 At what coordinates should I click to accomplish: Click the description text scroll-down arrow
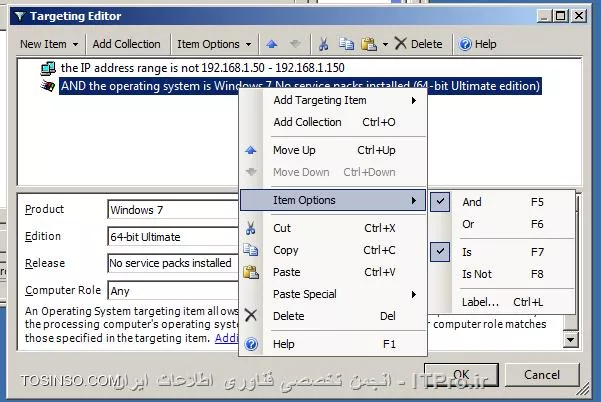(x=571, y=340)
